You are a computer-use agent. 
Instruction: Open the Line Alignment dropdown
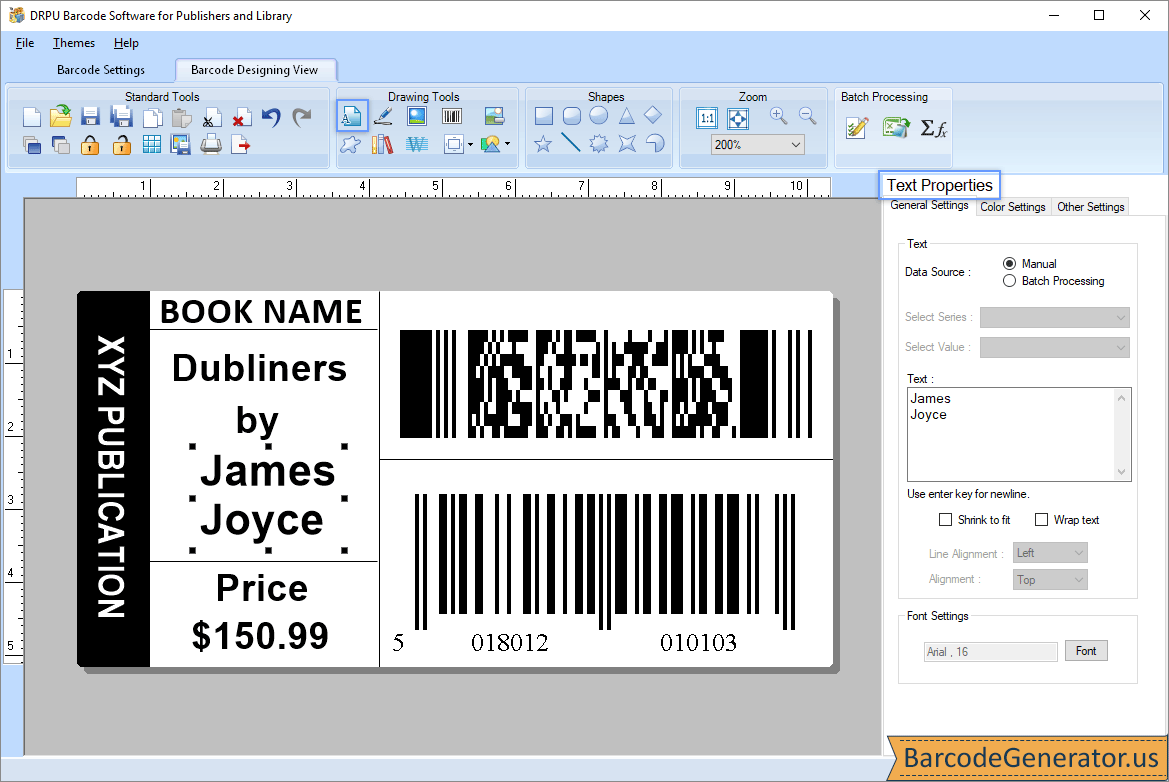tap(1050, 553)
